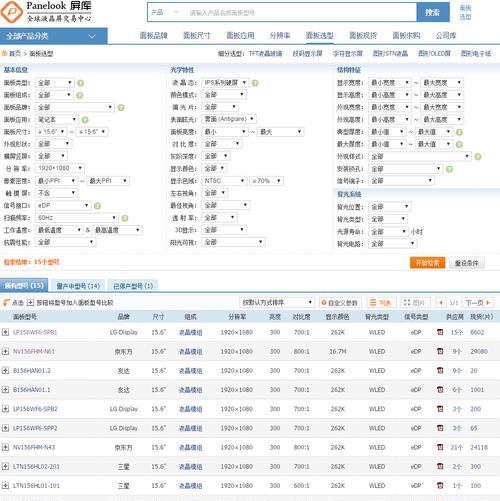Add LTN156HL02-201 to panel comparison
Viewport: 500px width, 501px height.
pyautogui.click(x=5, y=466)
